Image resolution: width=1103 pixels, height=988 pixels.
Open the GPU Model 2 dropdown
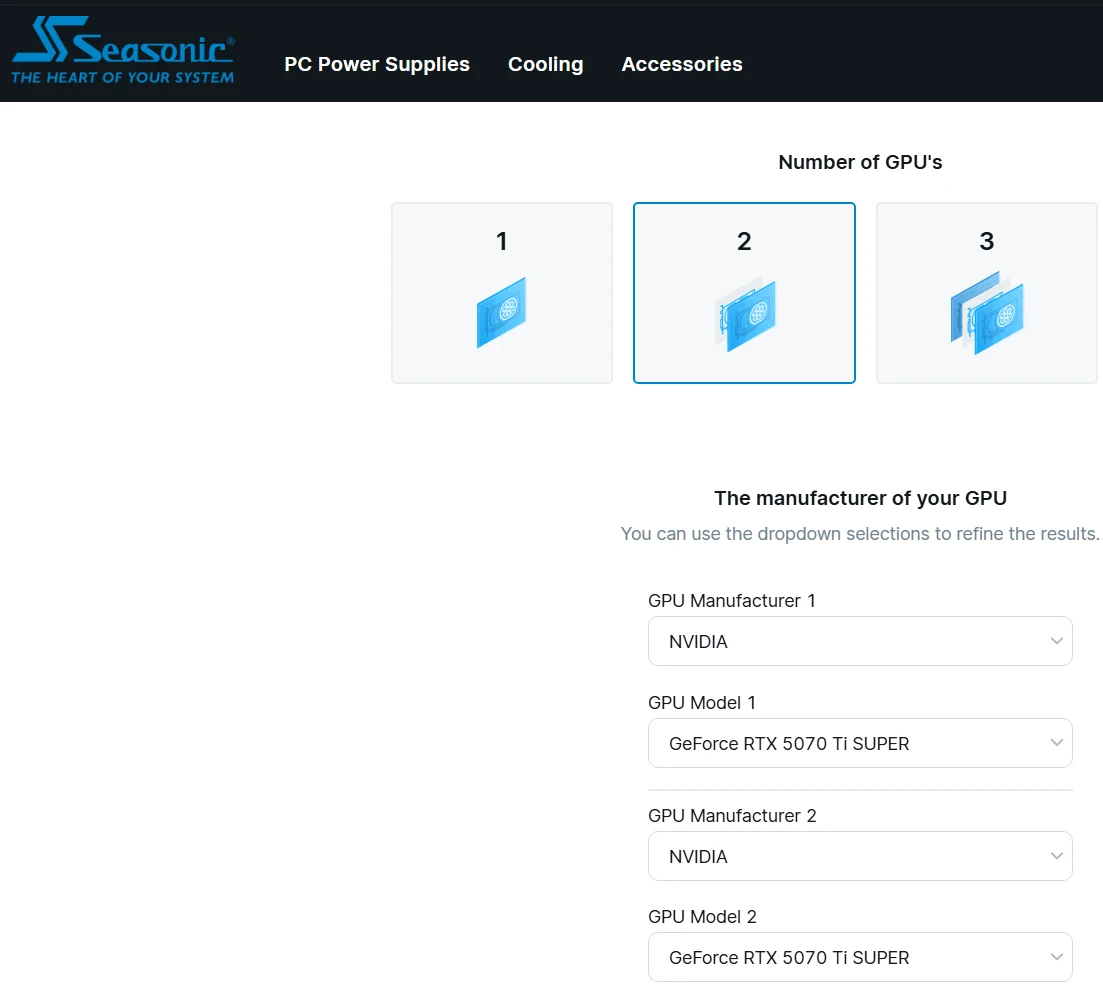(860, 958)
